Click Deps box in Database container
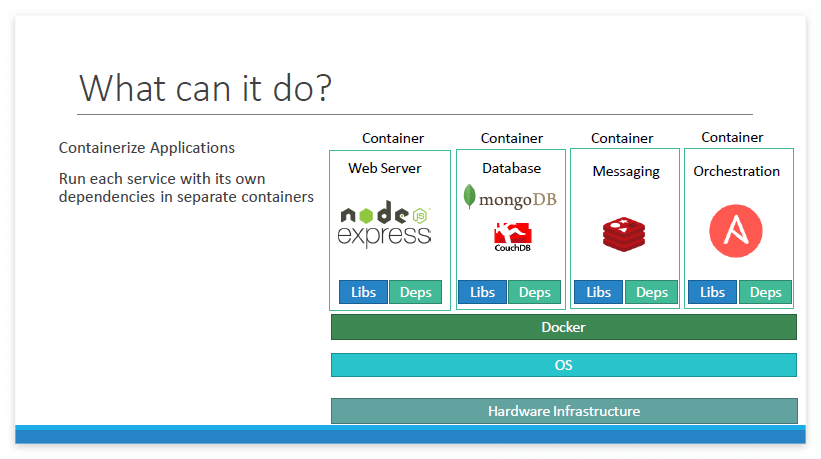821x459 pixels. [x=535, y=292]
